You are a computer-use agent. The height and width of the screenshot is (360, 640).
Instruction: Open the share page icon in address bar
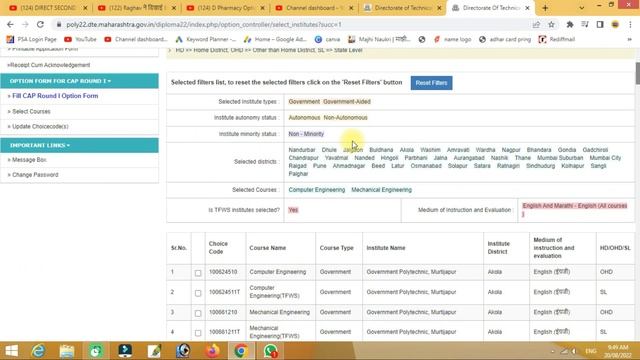(x=536, y=24)
